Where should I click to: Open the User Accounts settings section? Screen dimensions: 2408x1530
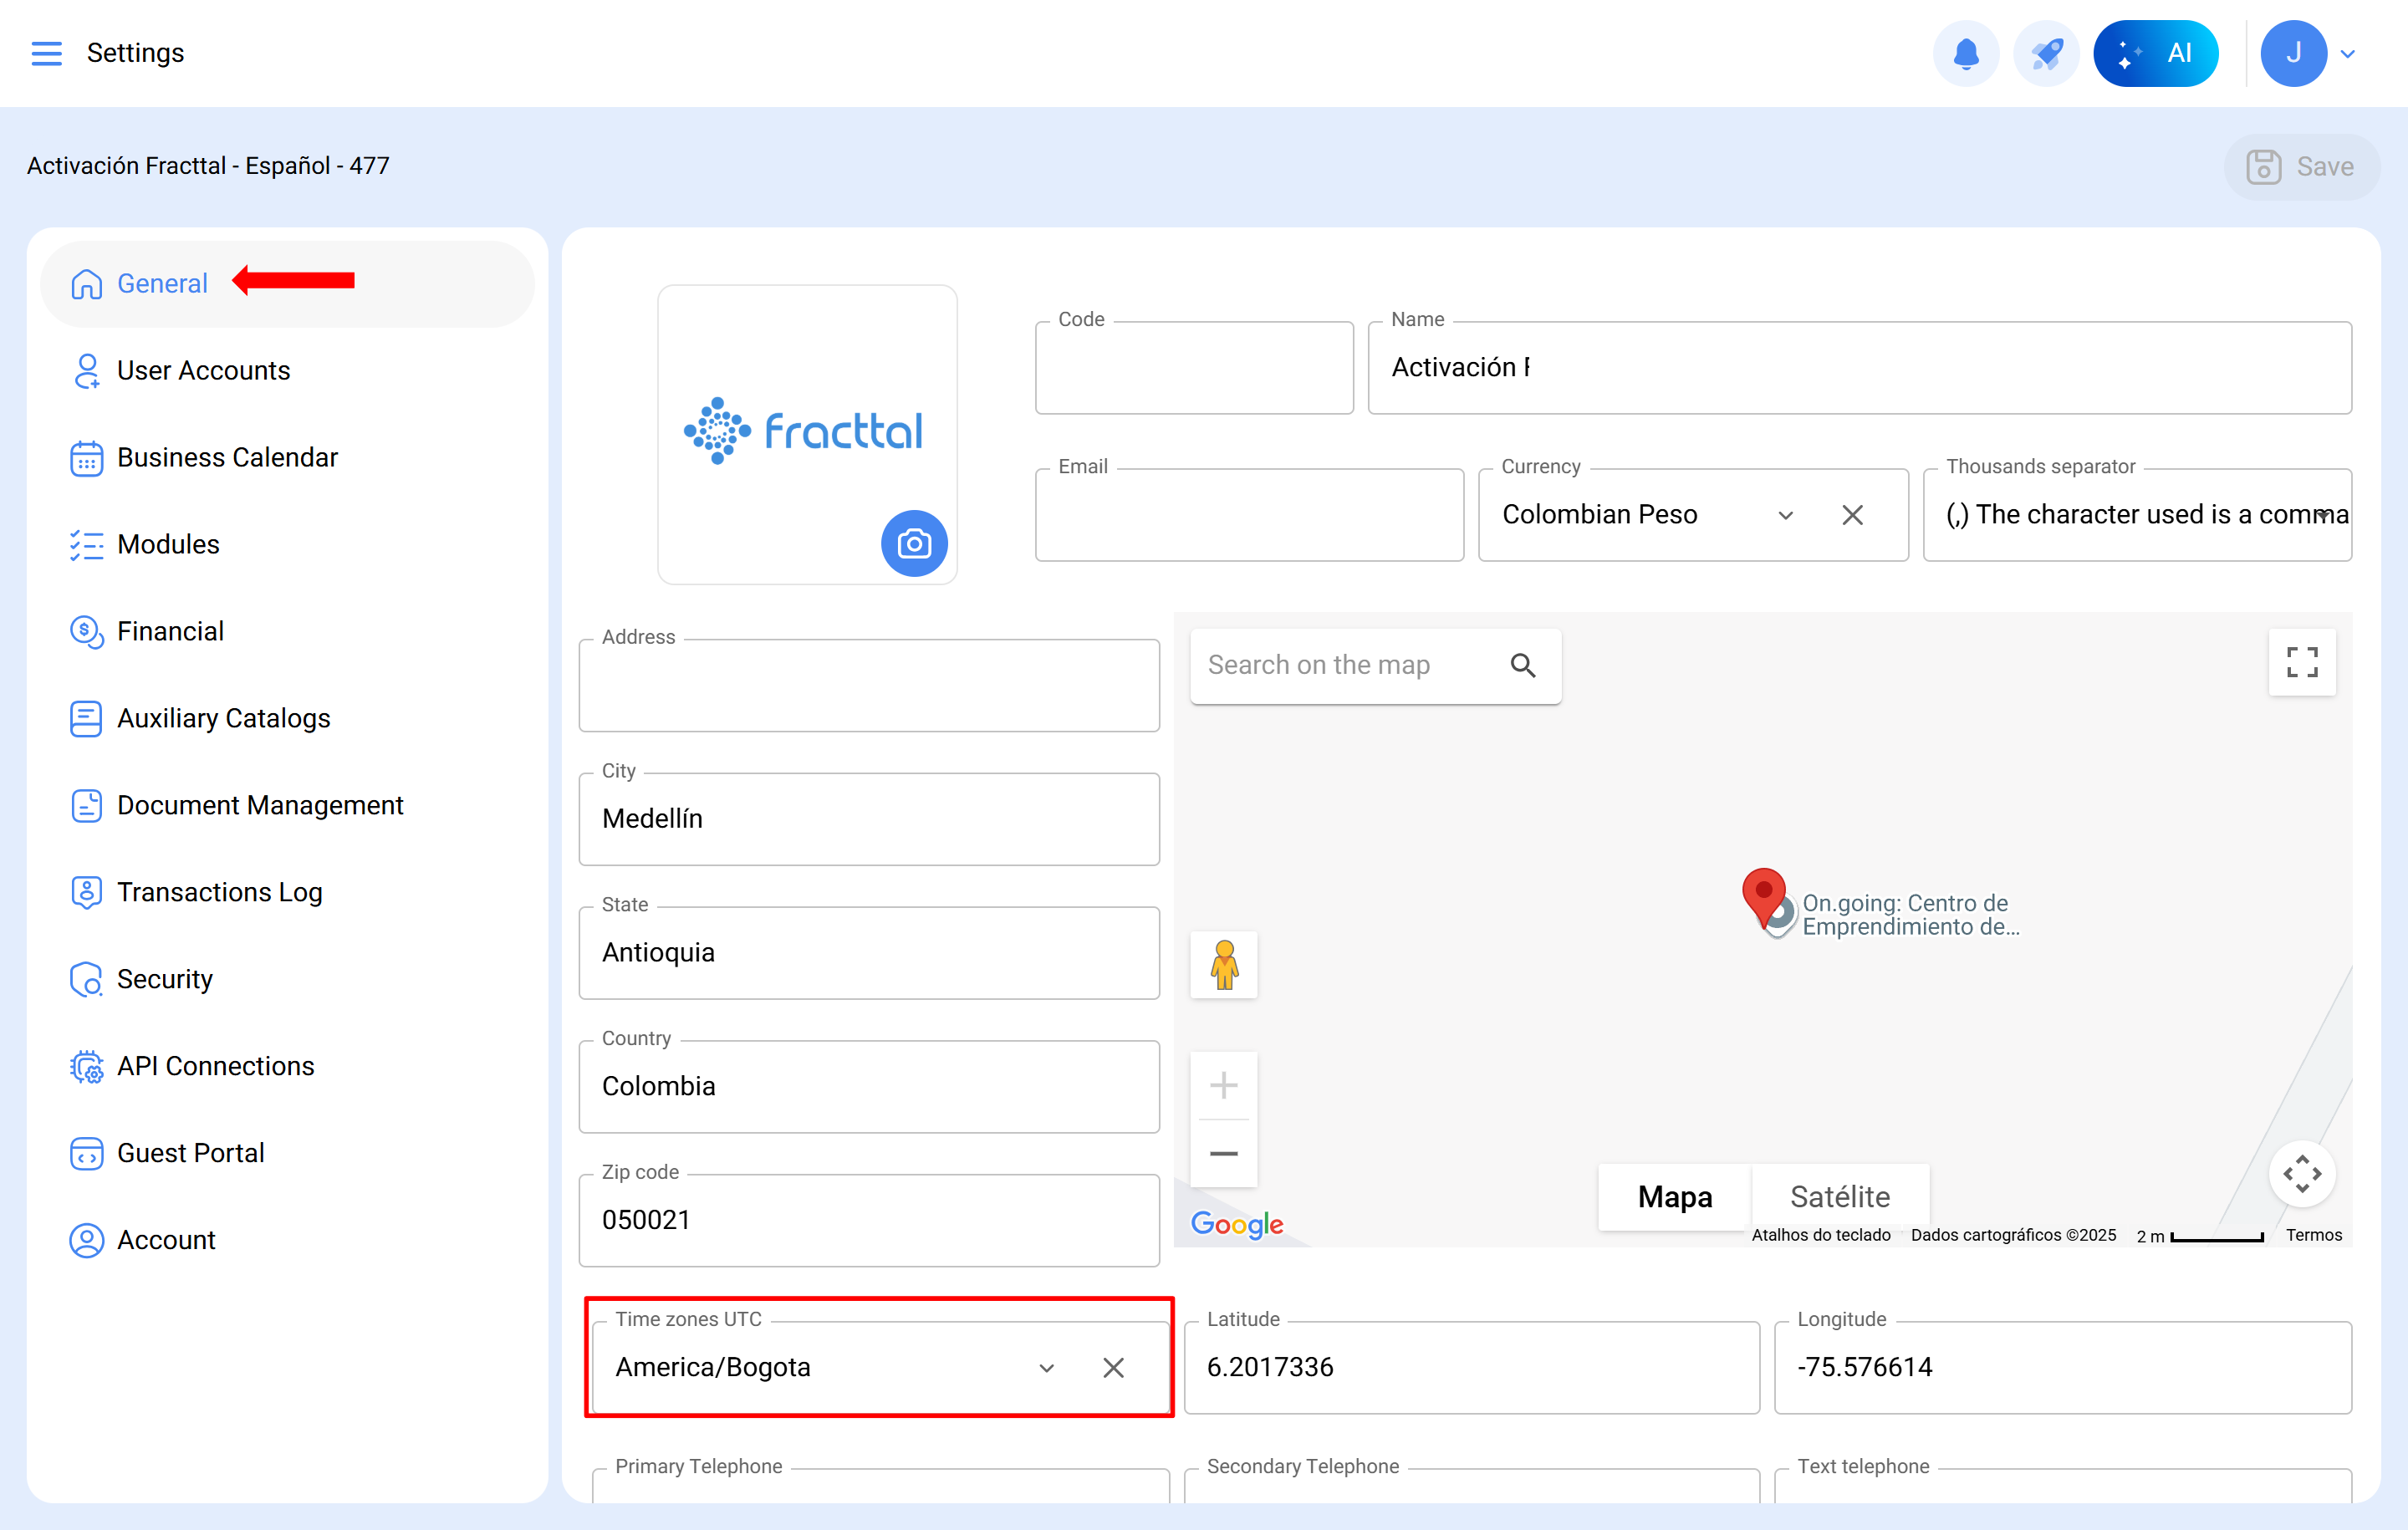pos(203,370)
